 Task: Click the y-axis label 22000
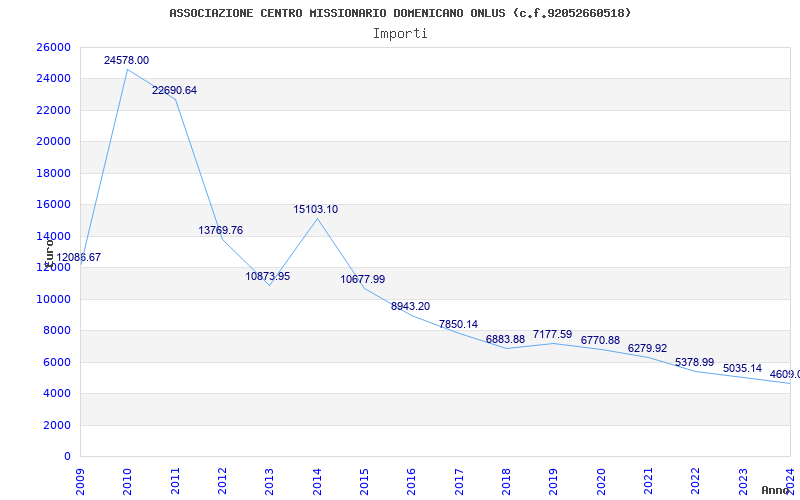[x=53, y=110]
